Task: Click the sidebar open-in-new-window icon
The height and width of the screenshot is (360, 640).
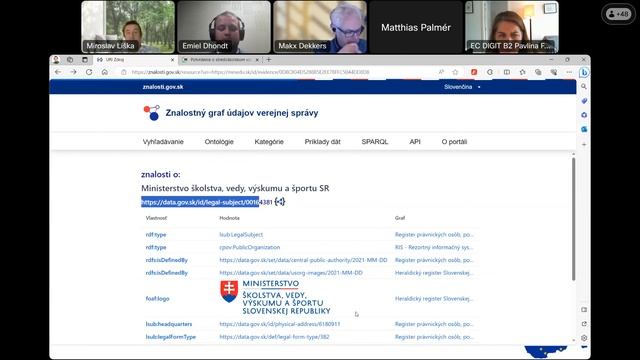Action: click(584, 324)
